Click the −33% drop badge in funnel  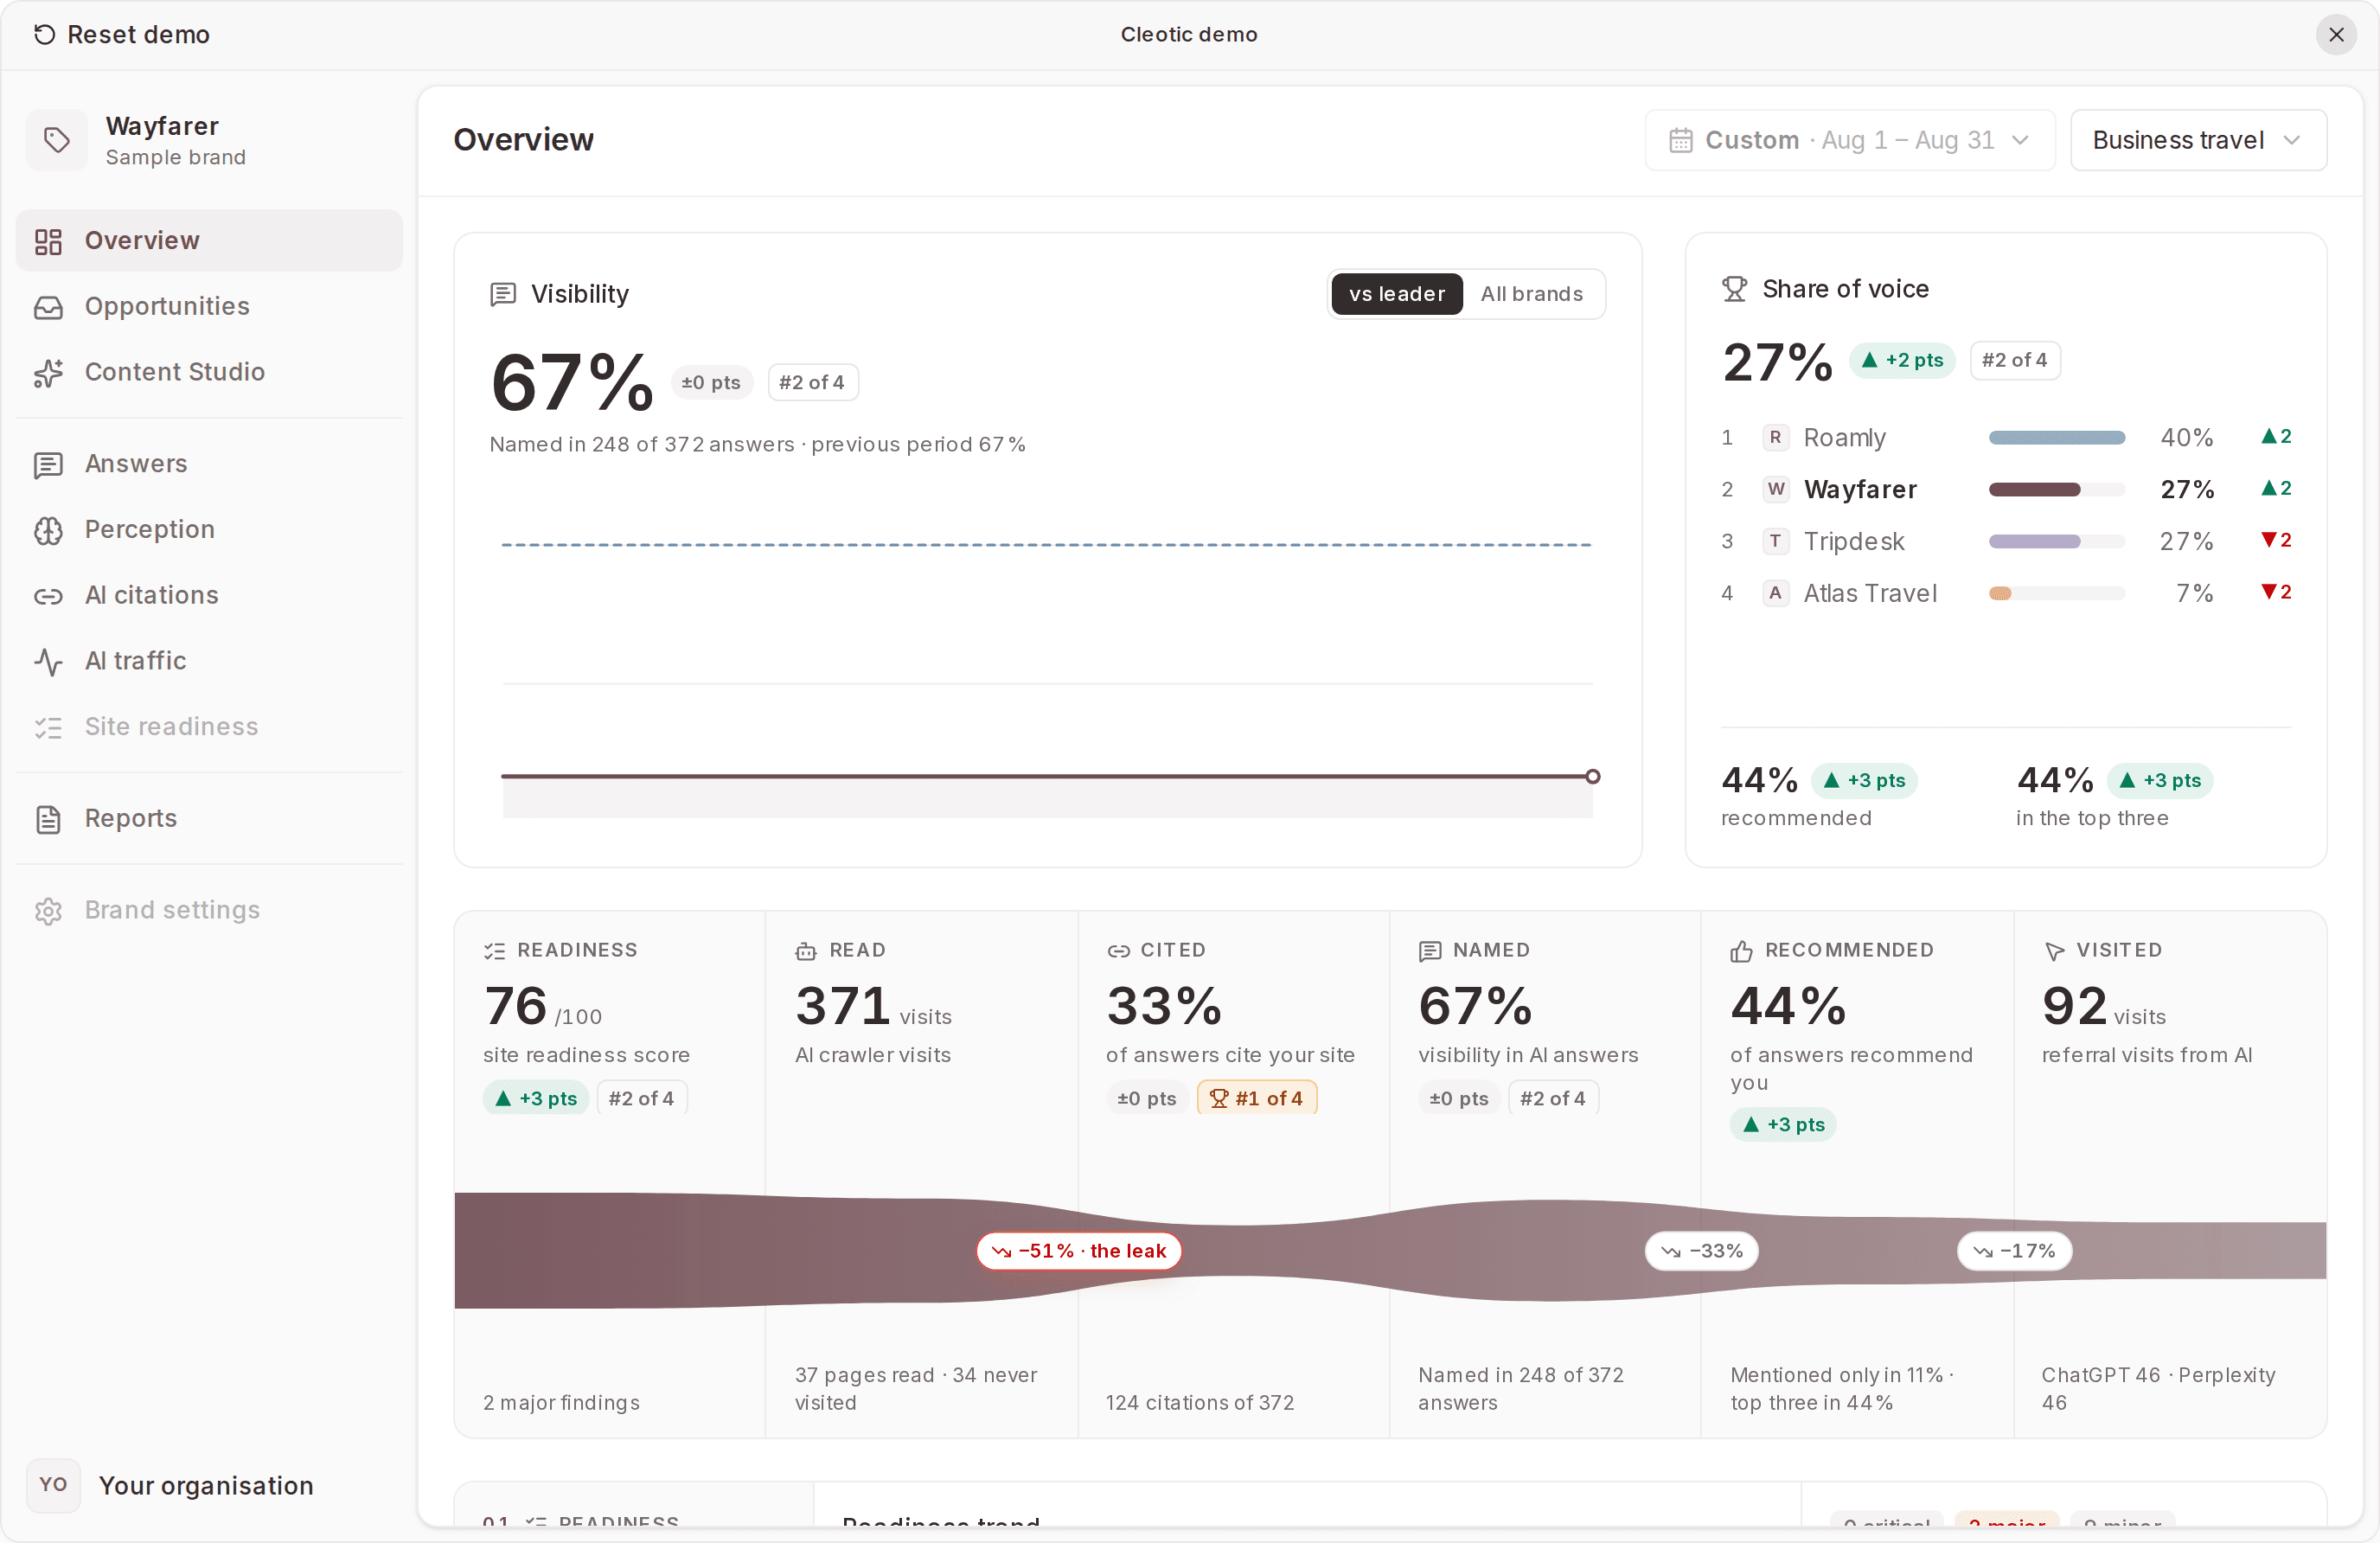coord(1701,1251)
